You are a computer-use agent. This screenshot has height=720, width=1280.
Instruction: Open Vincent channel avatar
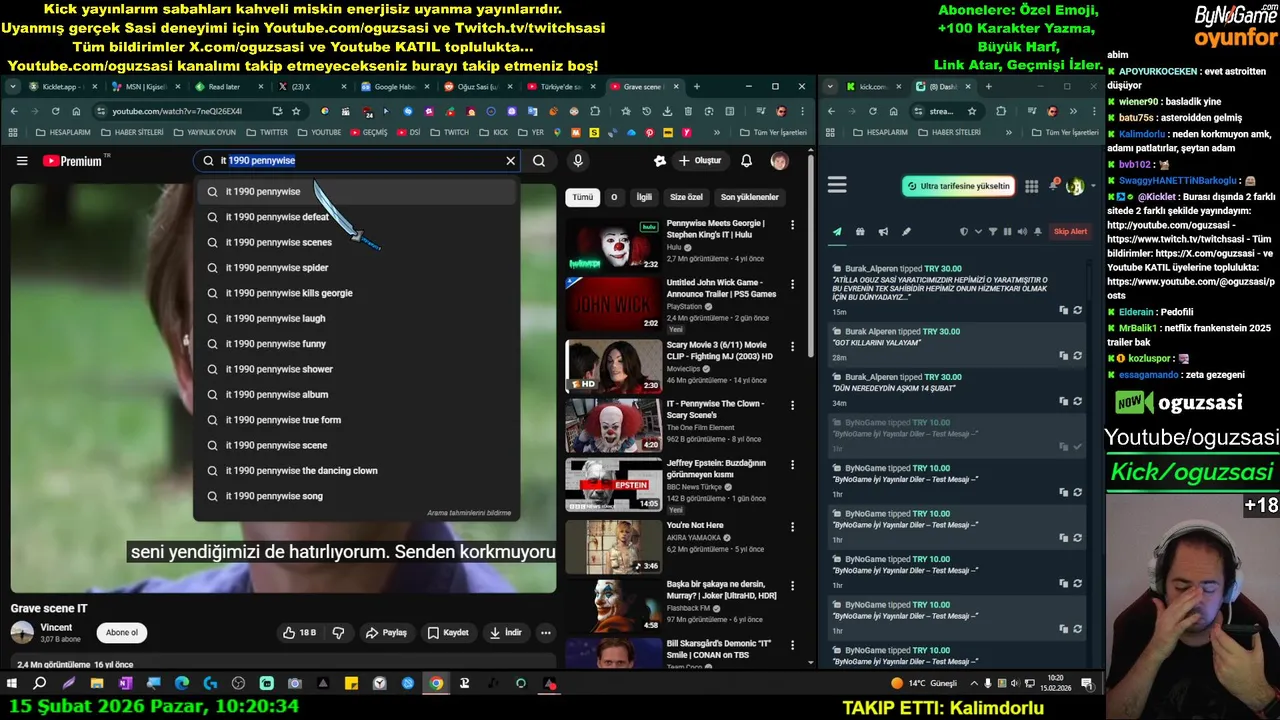click(22, 633)
